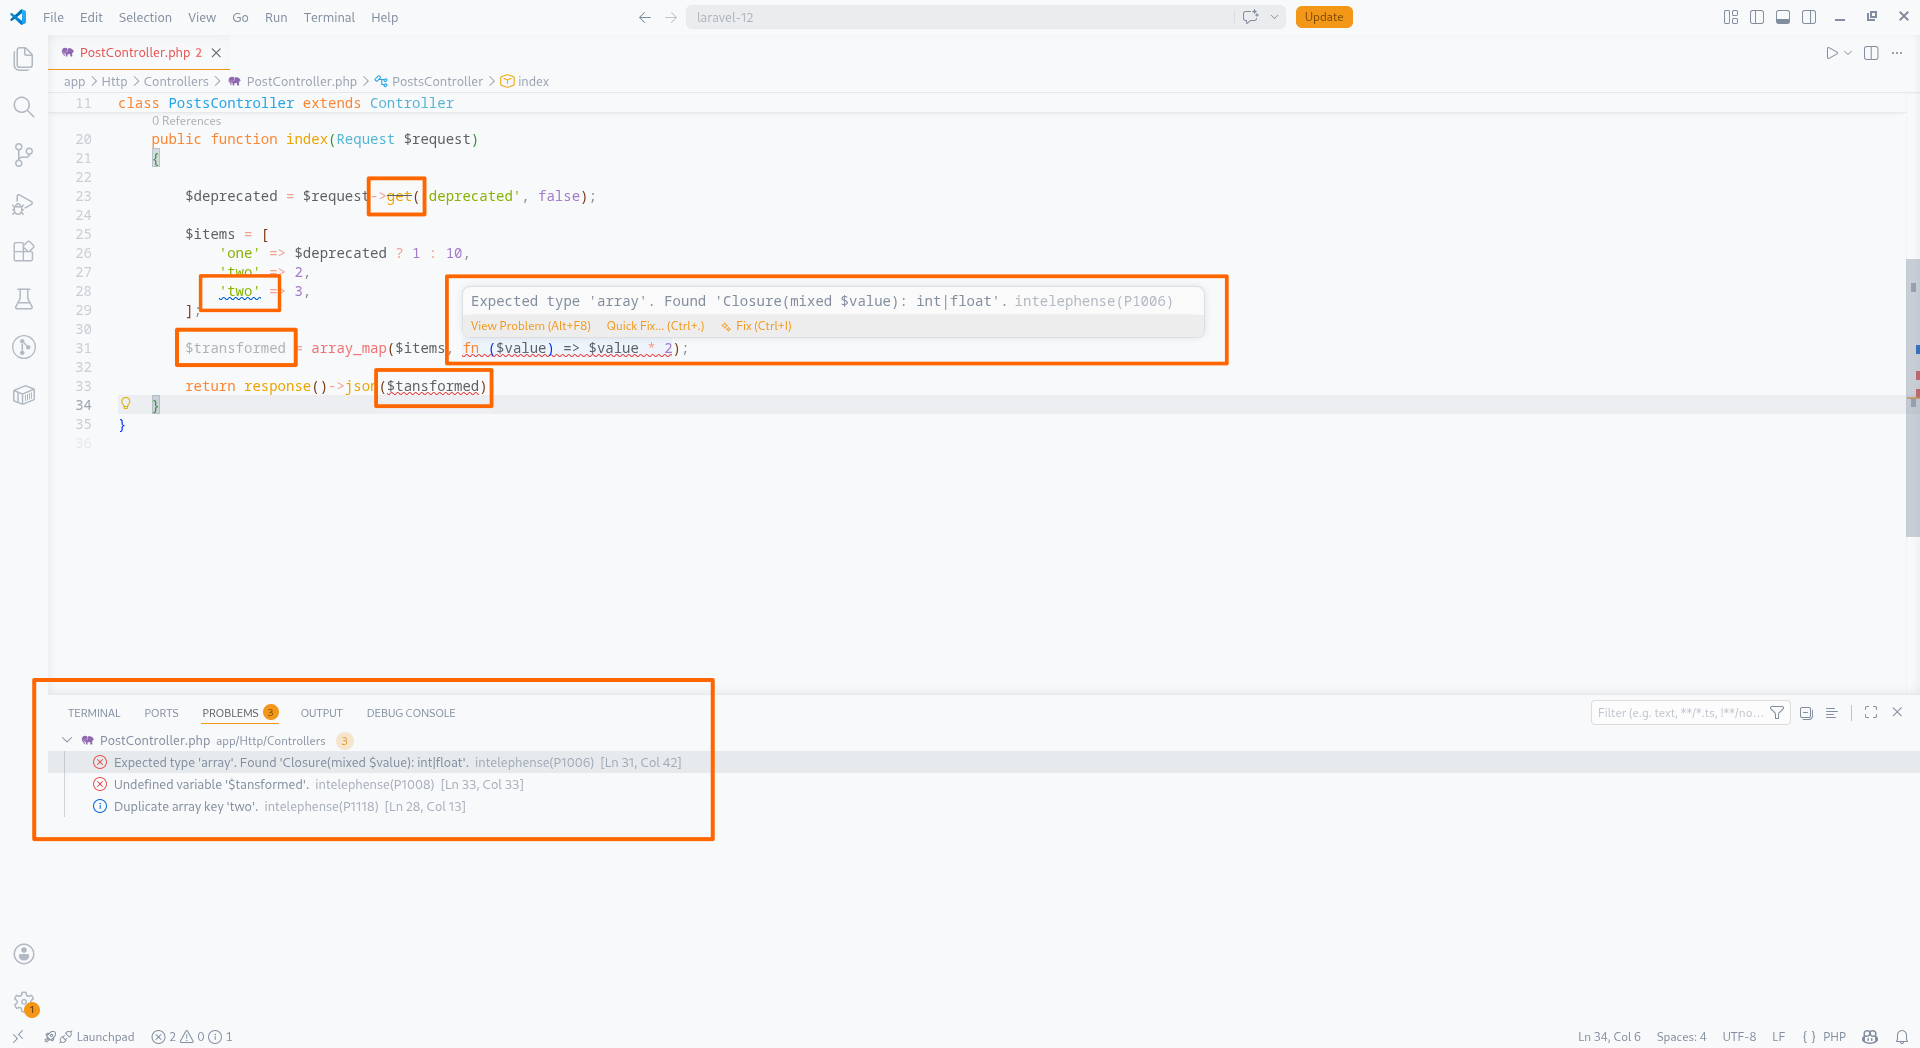Click the Fix (Ctrl+I) link in popup
This screenshot has height=1048, width=1920.
pos(756,326)
